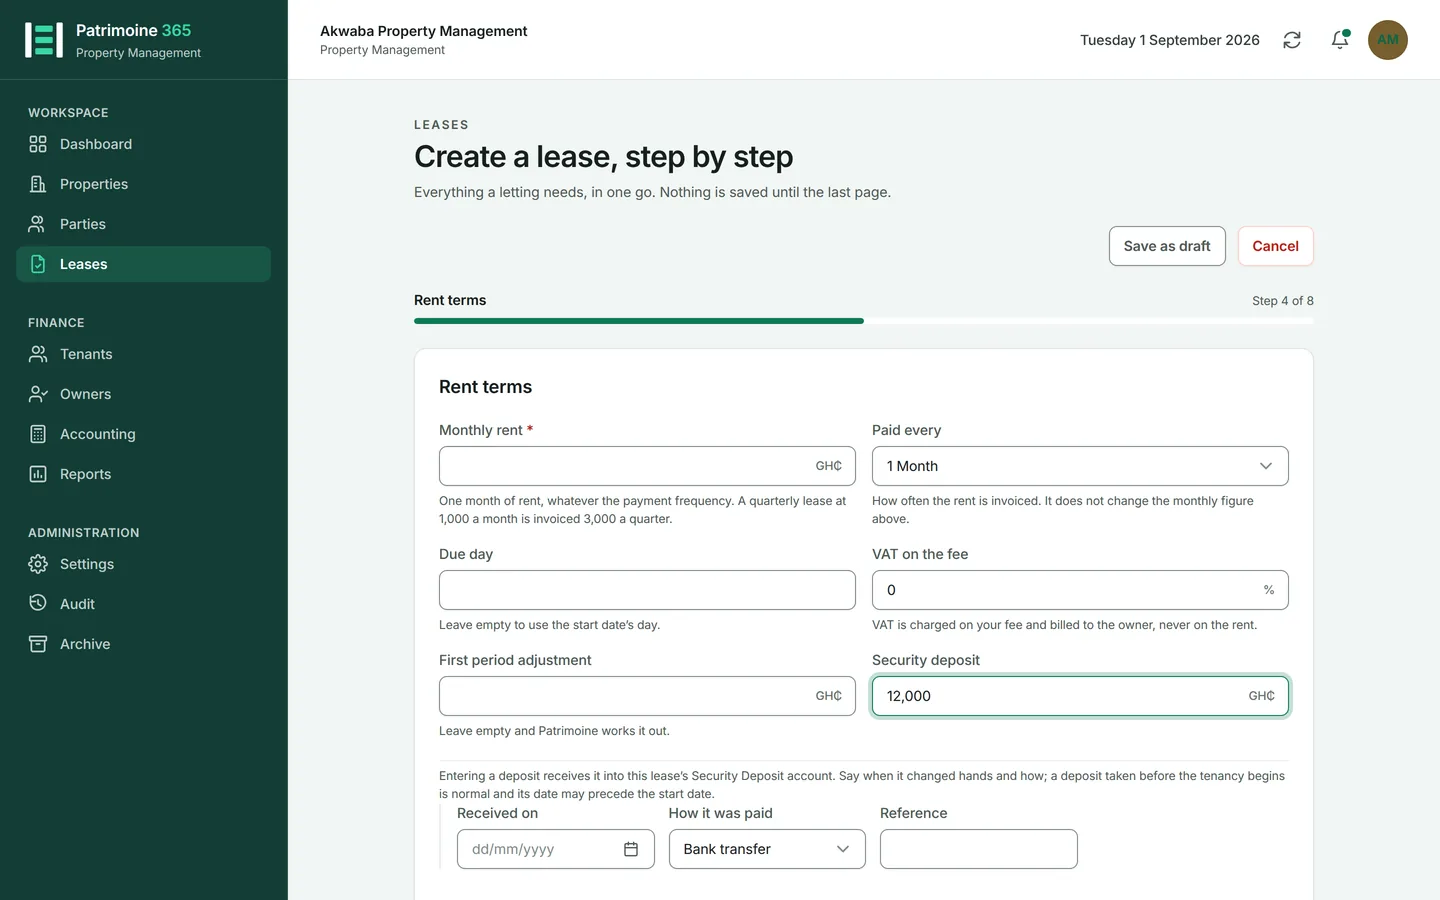The width and height of the screenshot is (1440, 900).
Task: Open Accounting page
Action: 143,434
